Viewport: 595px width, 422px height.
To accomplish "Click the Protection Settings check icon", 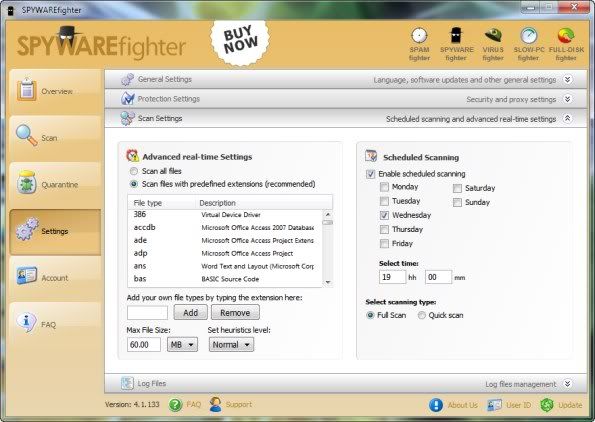I will [128, 99].
